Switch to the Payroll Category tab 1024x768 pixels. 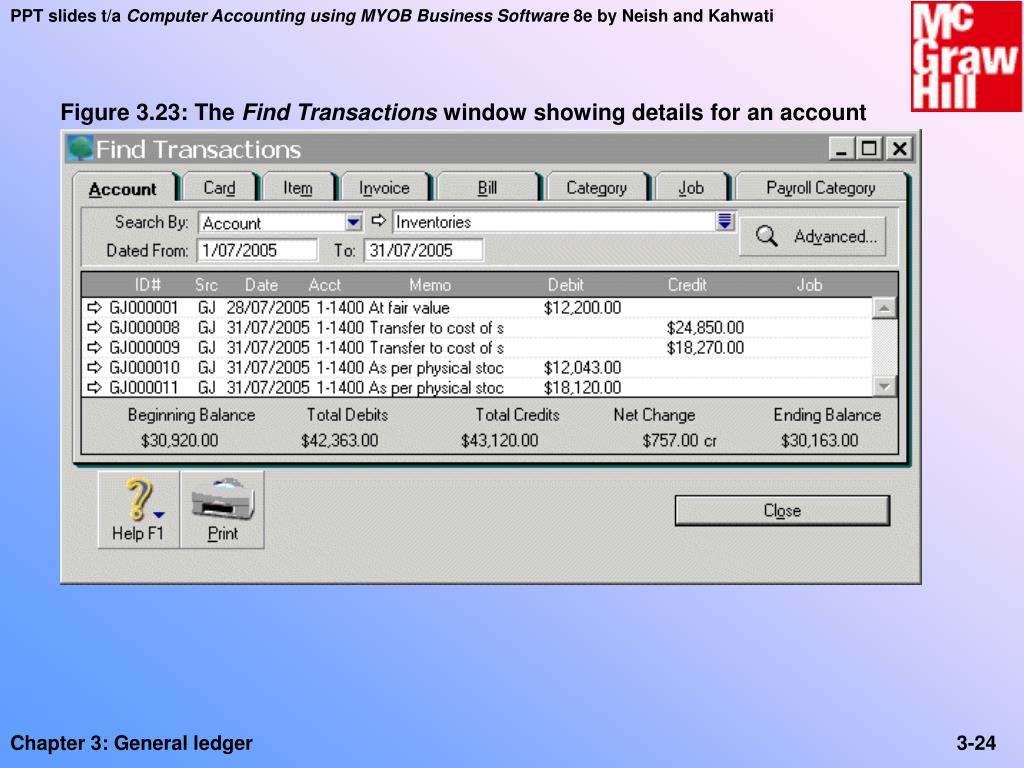821,188
